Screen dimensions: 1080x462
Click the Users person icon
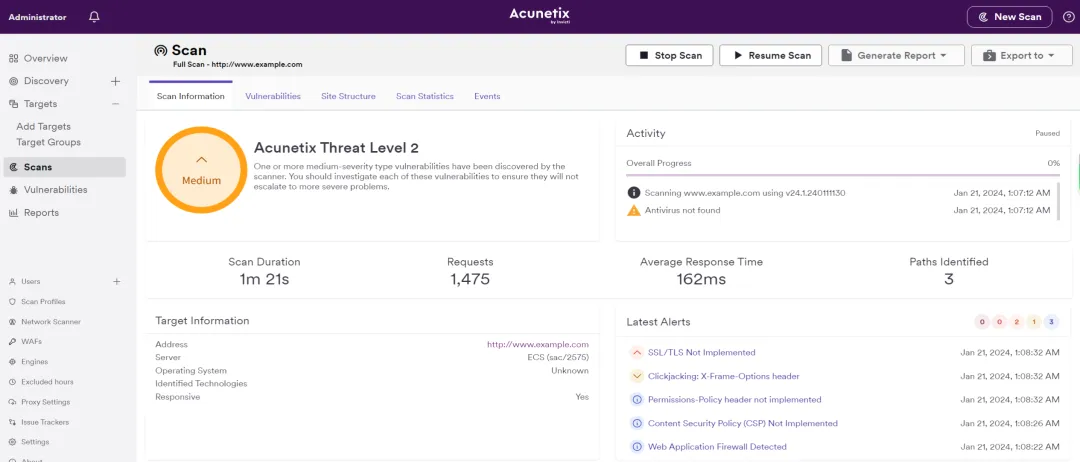pos(12,282)
